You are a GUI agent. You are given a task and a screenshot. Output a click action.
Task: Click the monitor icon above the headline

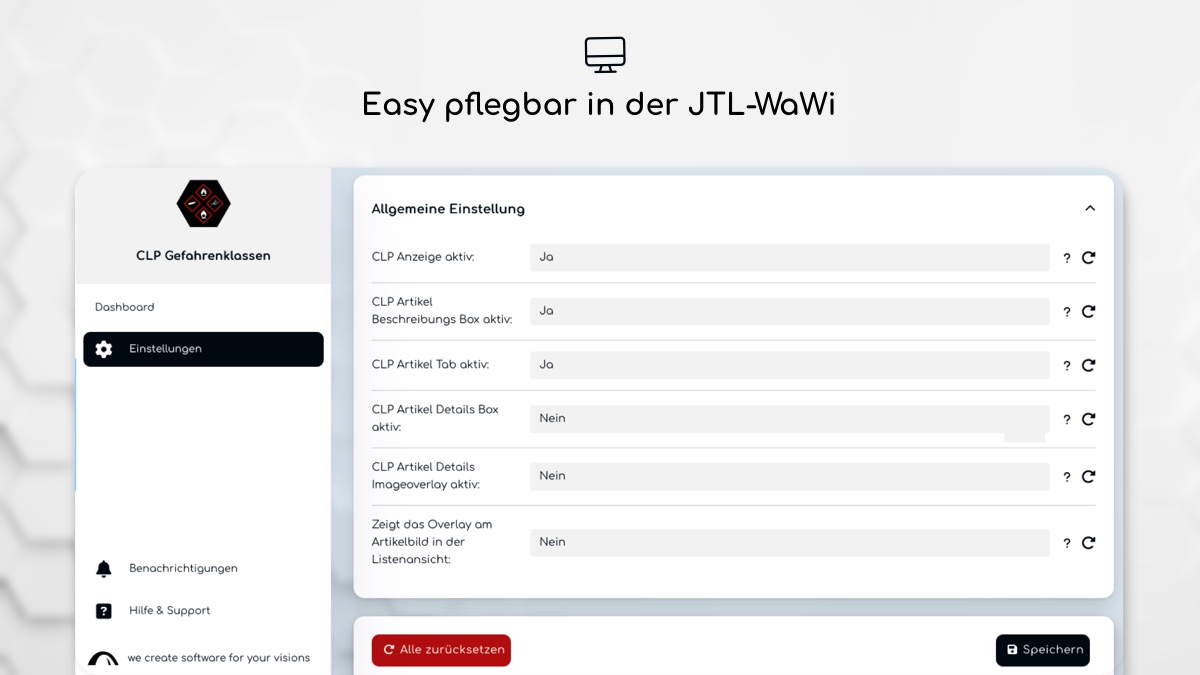pos(605,54)
